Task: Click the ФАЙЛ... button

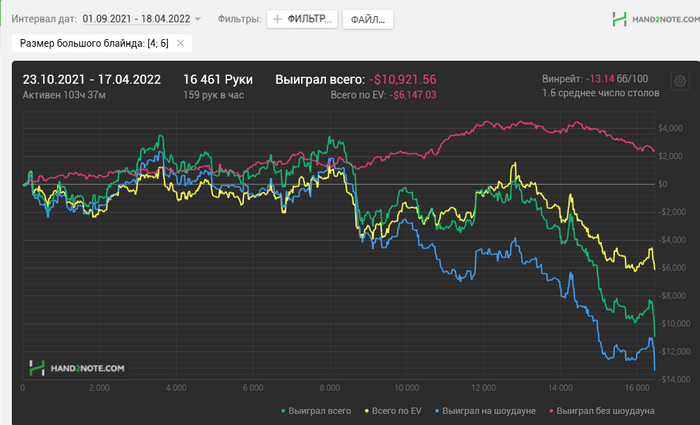Action: [x=368, y=20]
